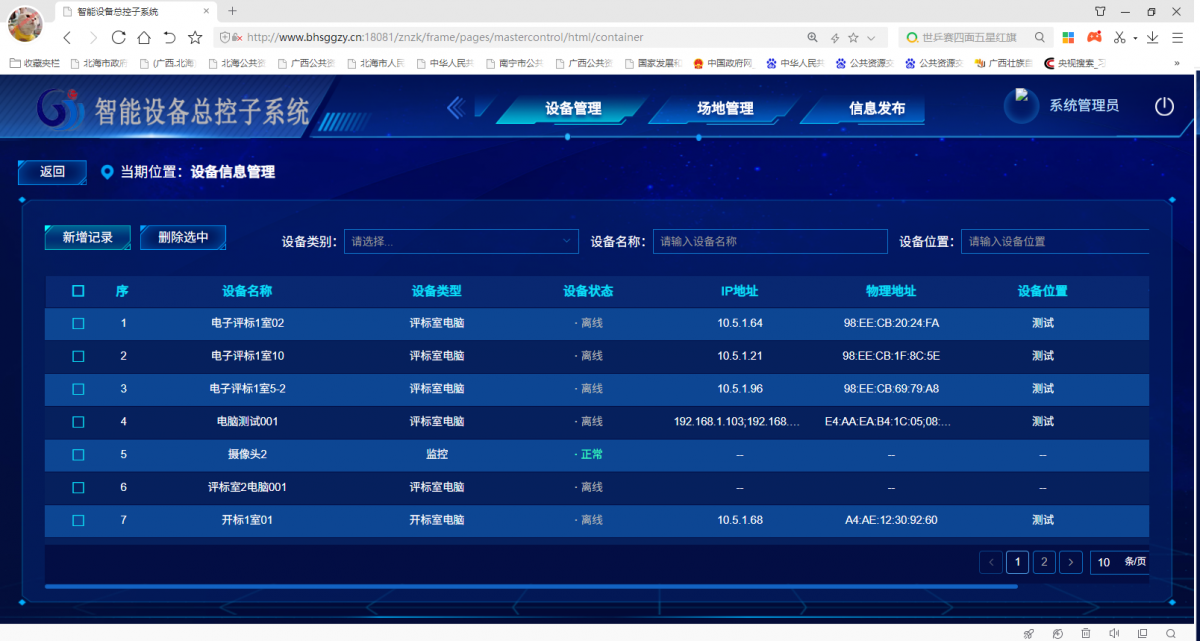Open the 设备类别 dropdown
Image resolution: width=1200 pixels, height=641 pixels.
click(x=461, y=241)
